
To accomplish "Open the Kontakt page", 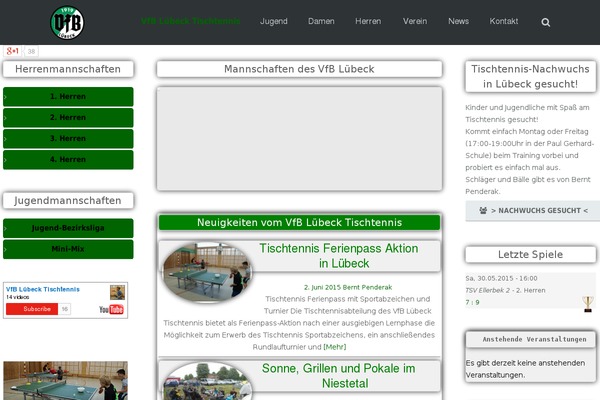I will 504,21.
